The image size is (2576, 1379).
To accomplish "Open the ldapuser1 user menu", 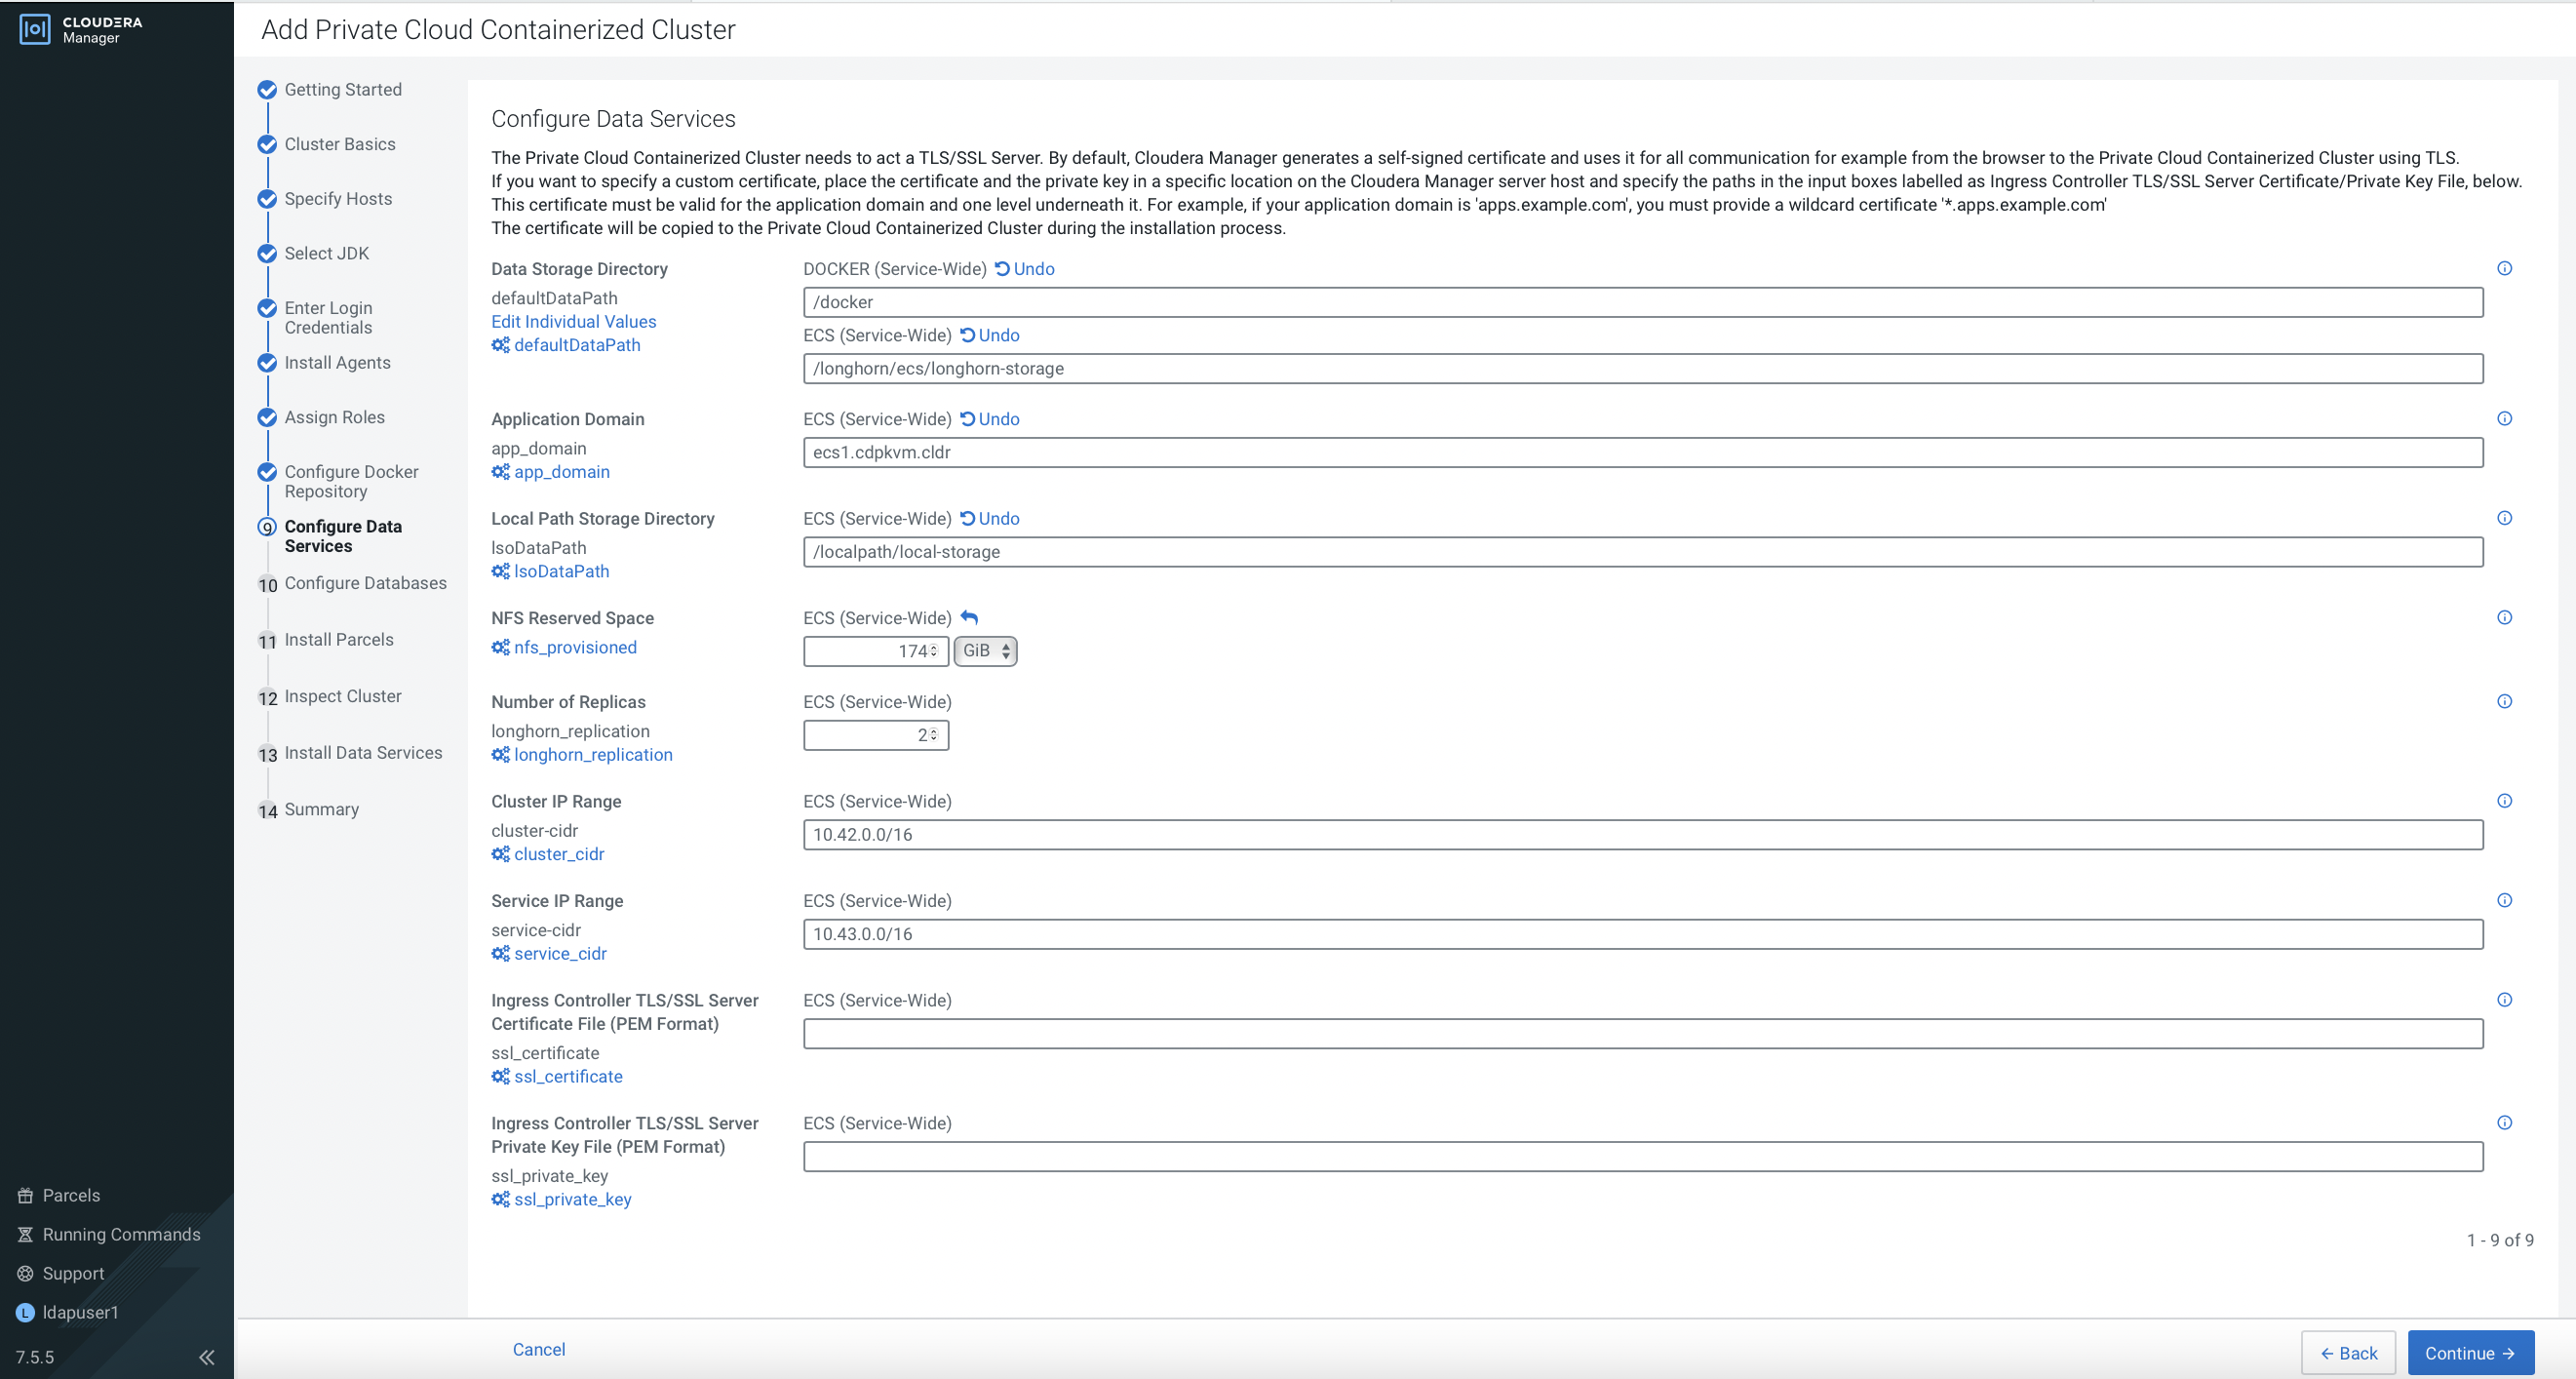I will click(x=80, y=1312).
